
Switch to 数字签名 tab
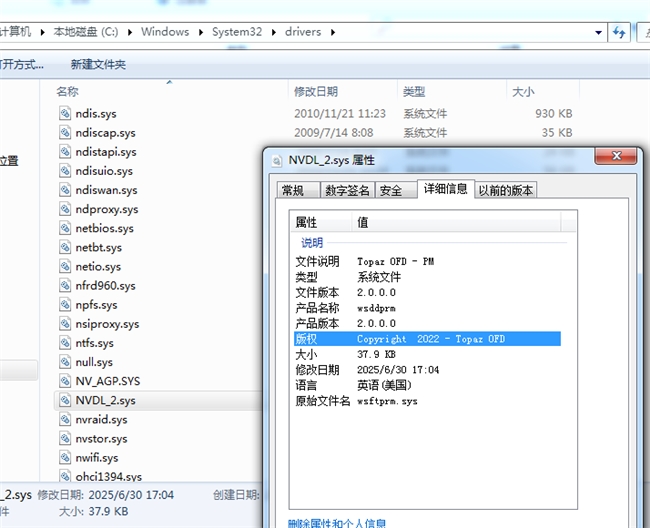click(347, 190)
